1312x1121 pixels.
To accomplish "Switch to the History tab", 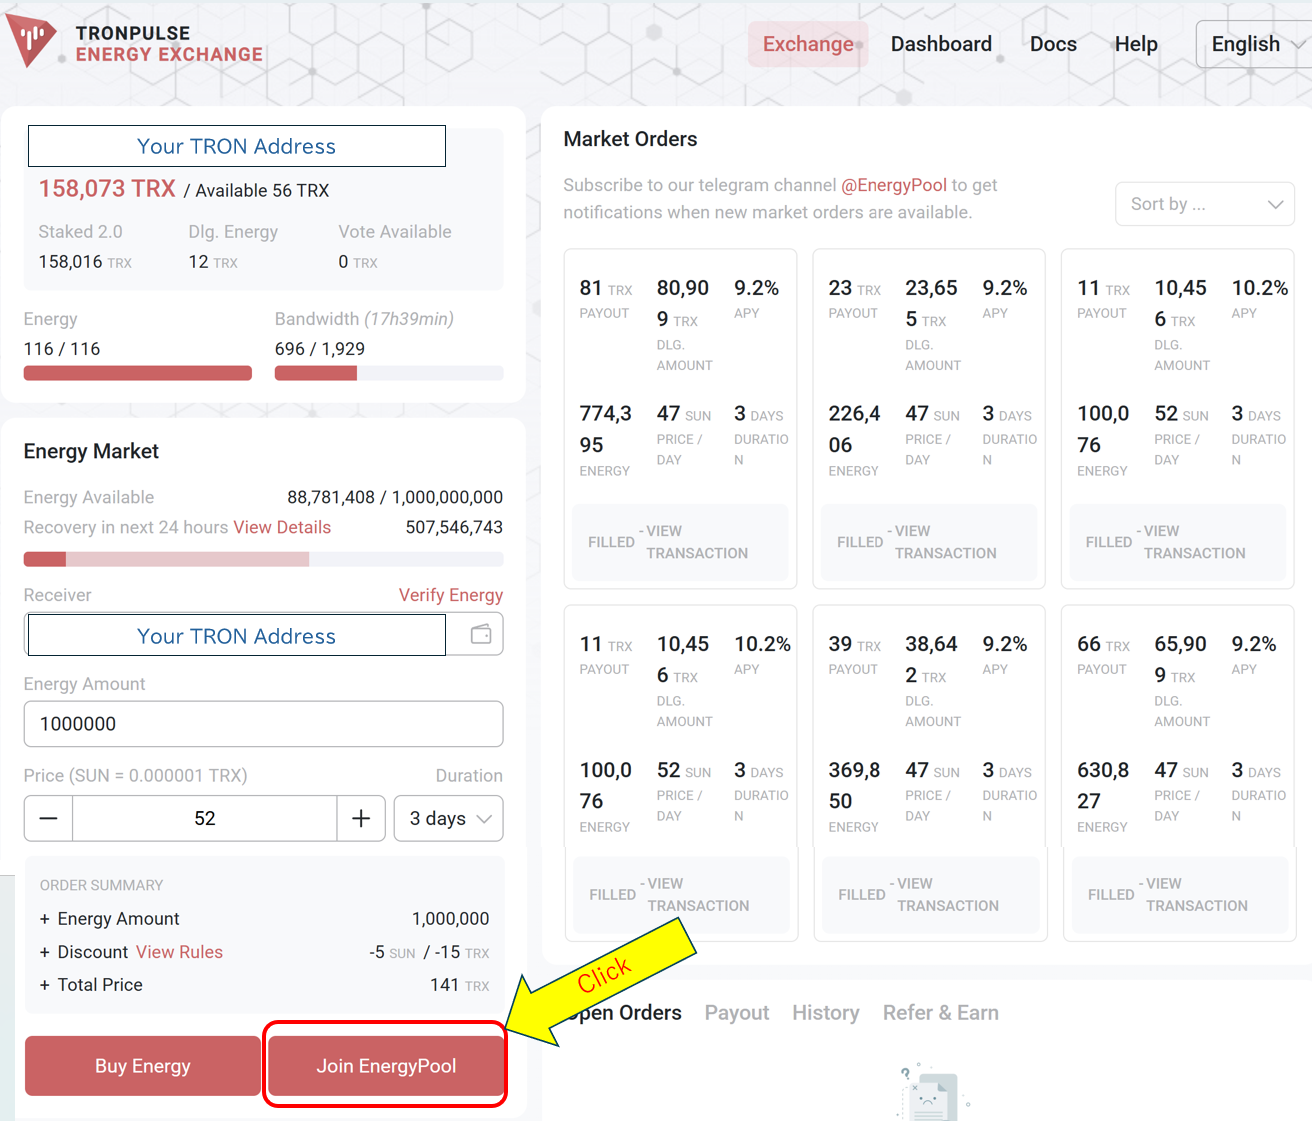I will click(x=826, y=1013).
